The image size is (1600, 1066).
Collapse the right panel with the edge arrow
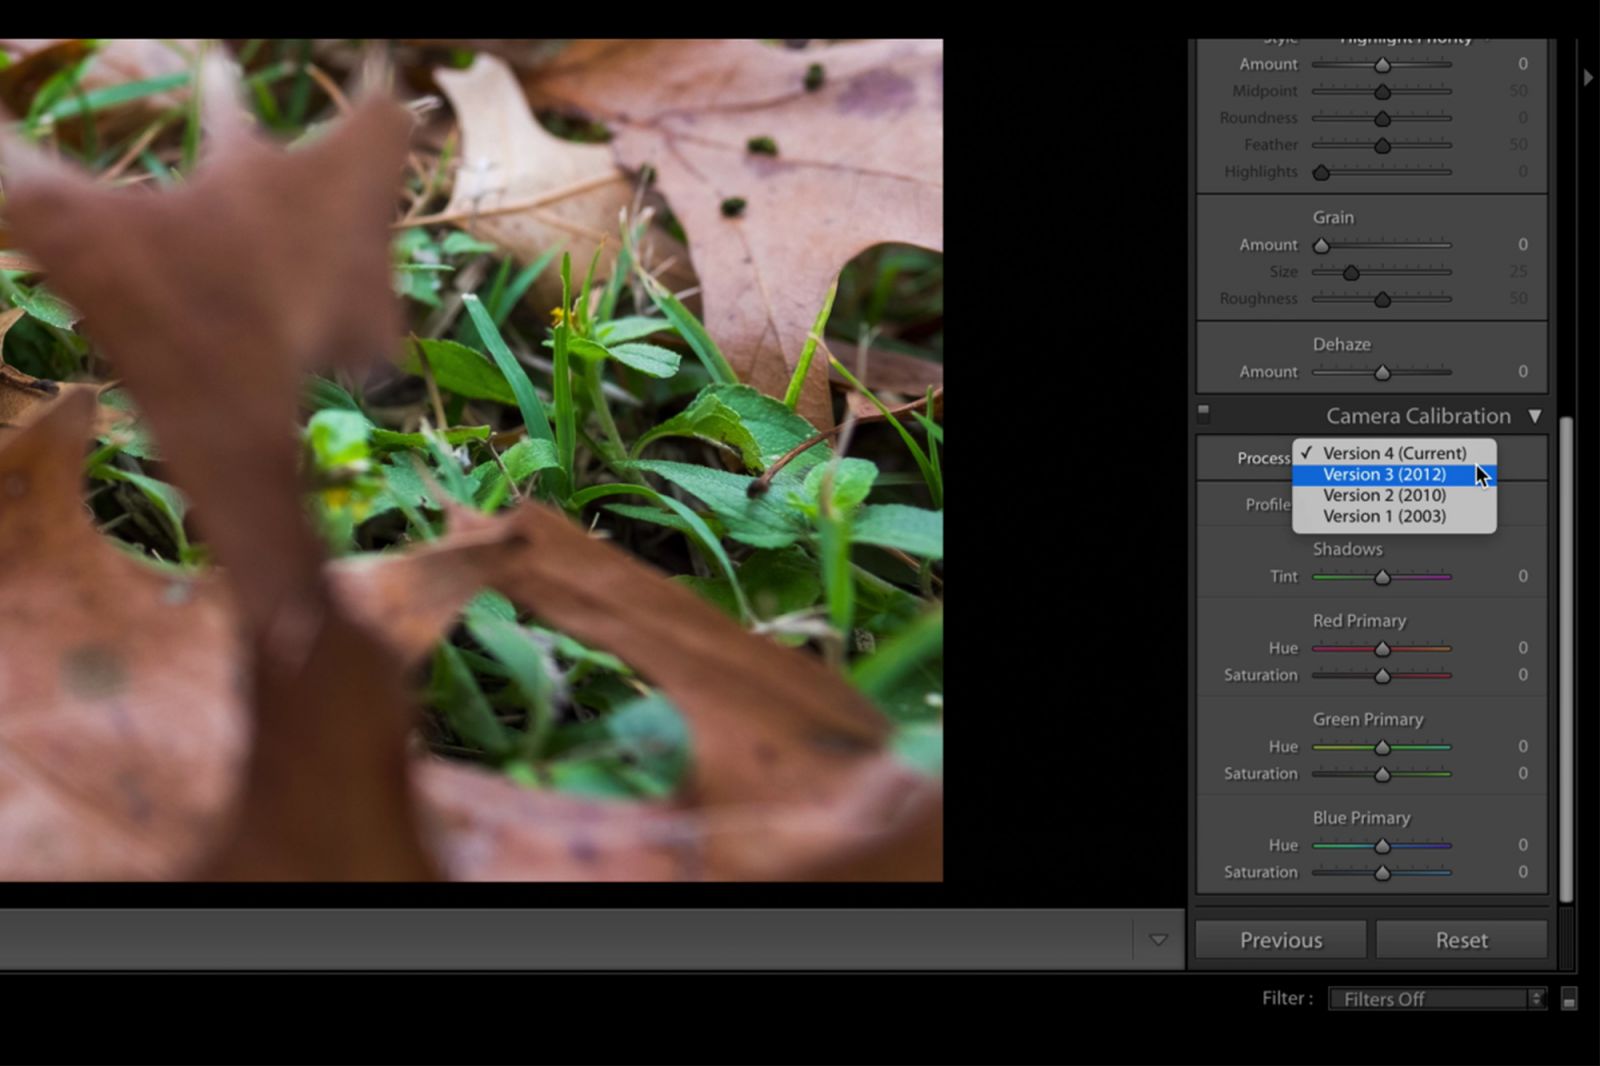1588,75
